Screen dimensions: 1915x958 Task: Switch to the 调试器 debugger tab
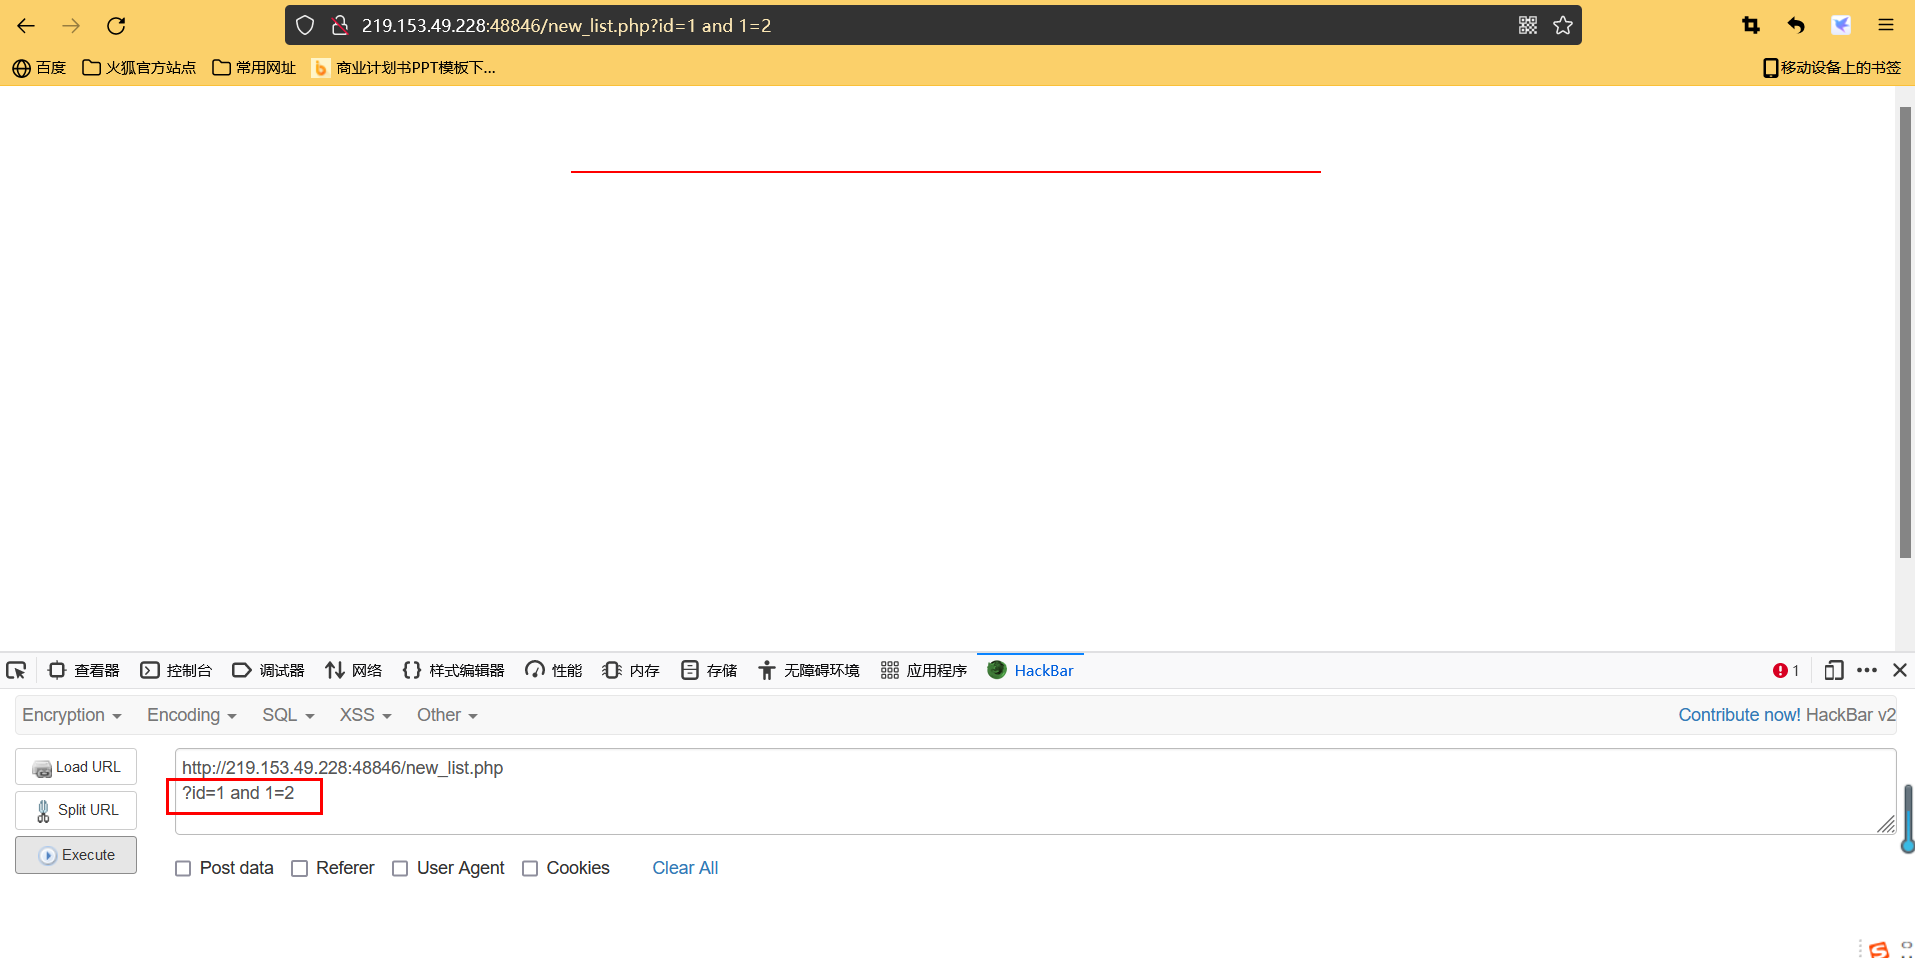[268, 670]
